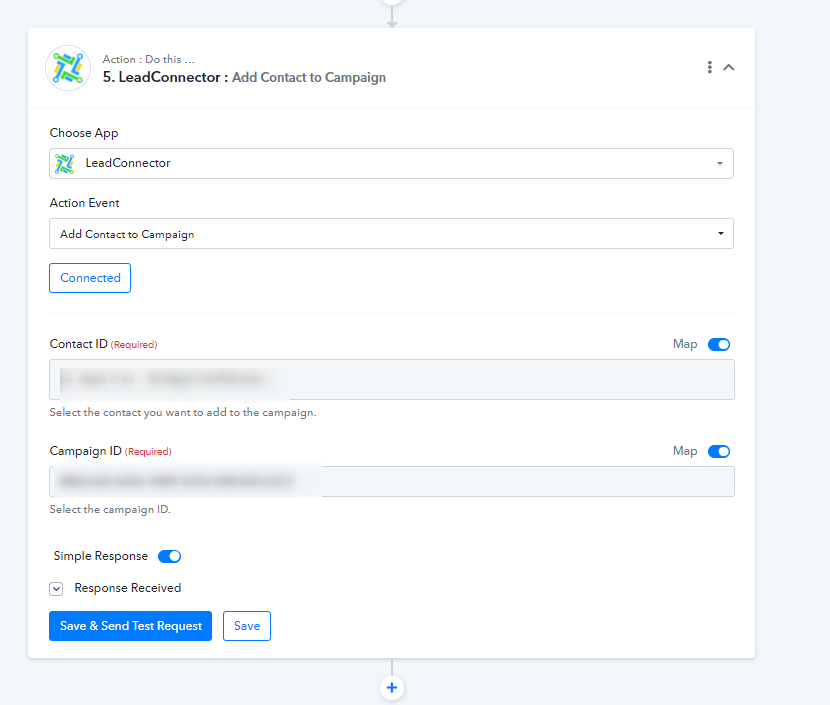
Task: Click the Response Received label
Action: click(128, 588)
